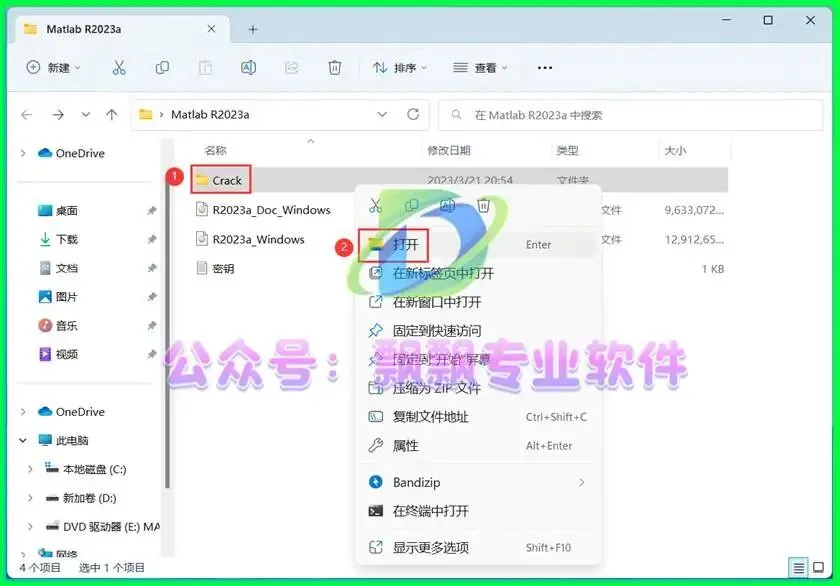Image resolution: width=840 pixels, height=586 pixels.
Task: Open the 排序 sort dropdown
Action: point(400,67)
